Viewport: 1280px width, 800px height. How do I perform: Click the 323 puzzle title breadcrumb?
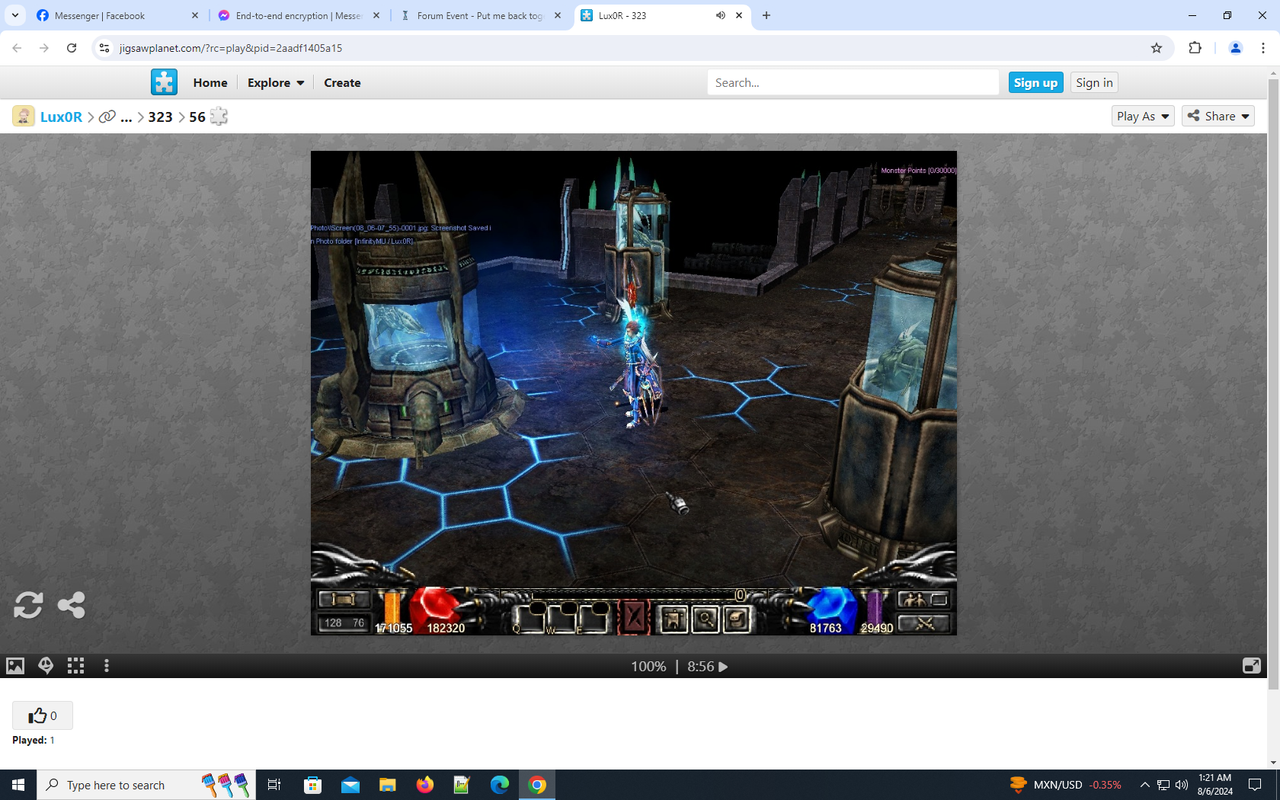click(x=160, y=117)
